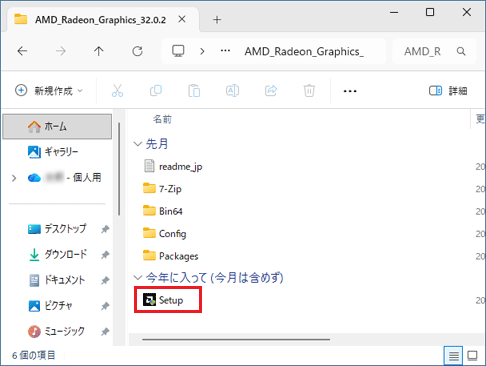Go up one folder level

[x=98, y=51]
